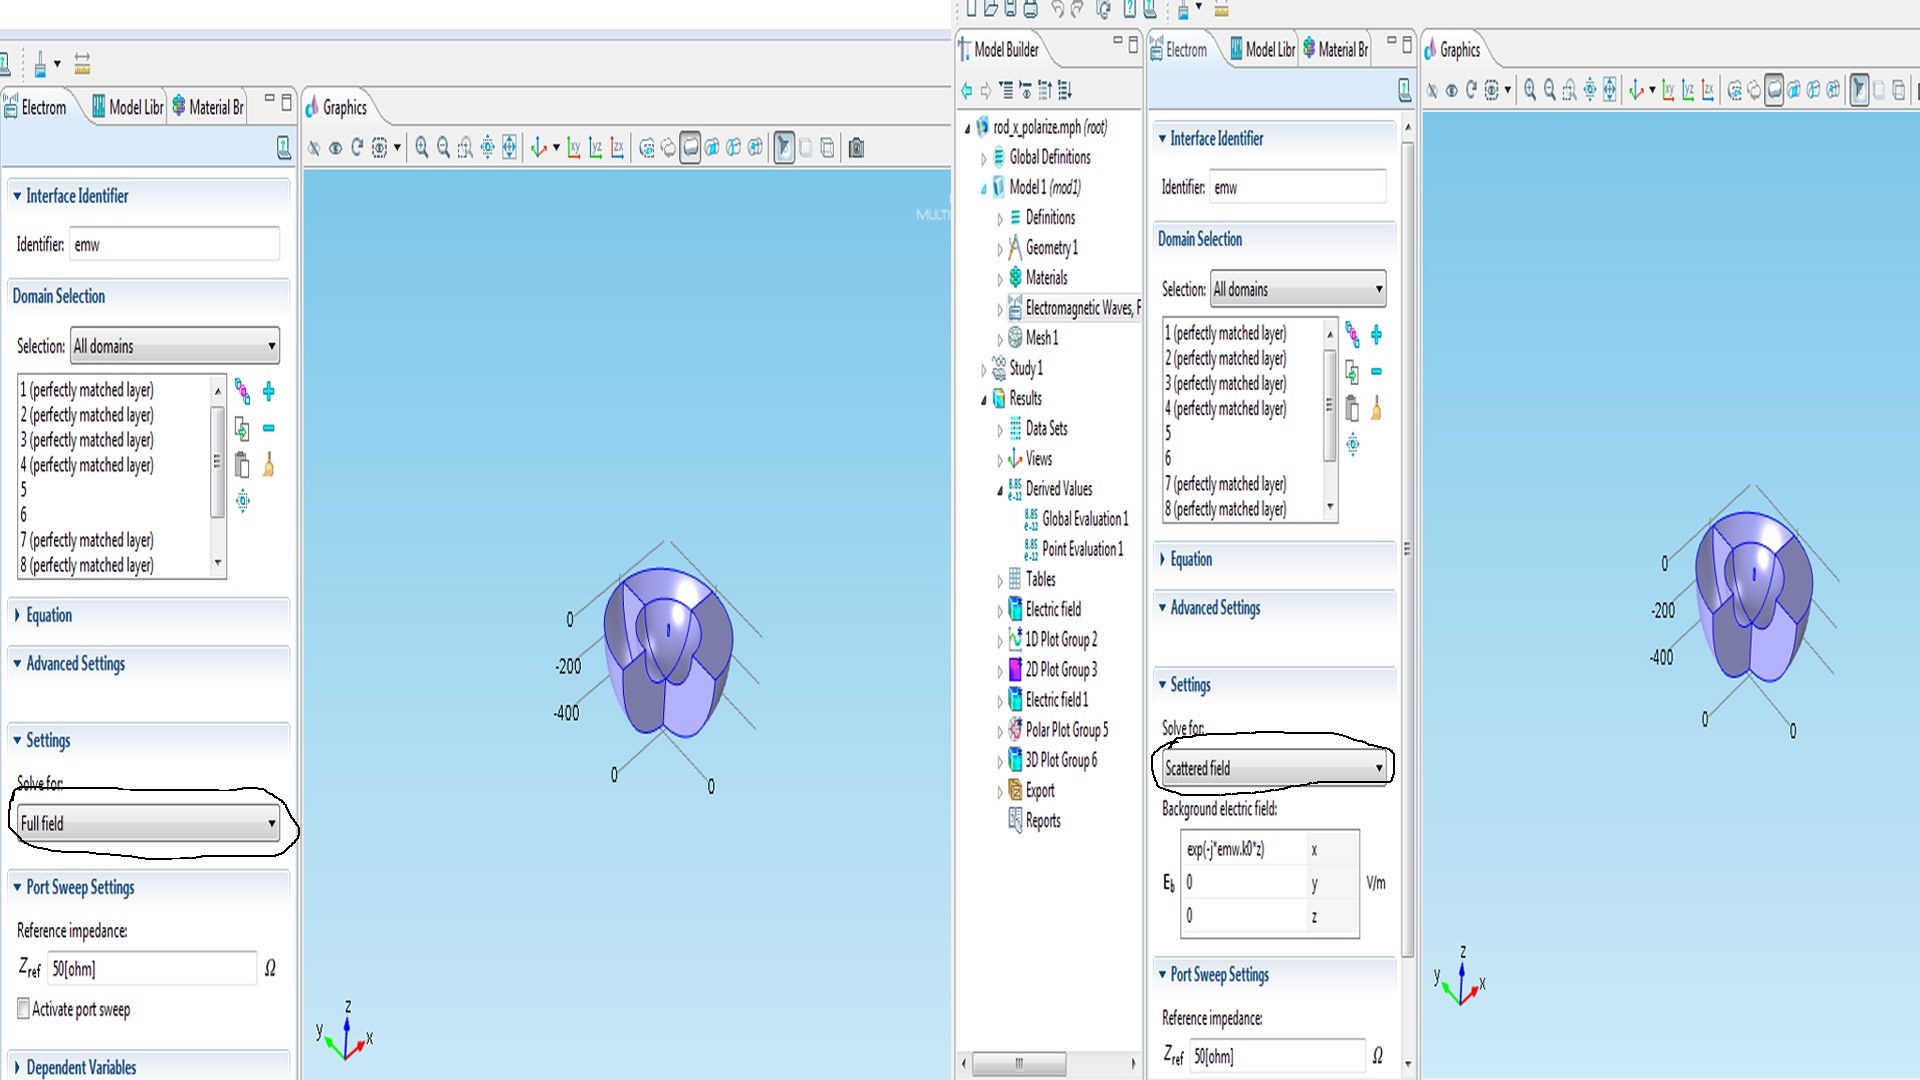Open the Full field solve-for dropdown
The width and height of the screenshot is (1920, 1080).
148,823
